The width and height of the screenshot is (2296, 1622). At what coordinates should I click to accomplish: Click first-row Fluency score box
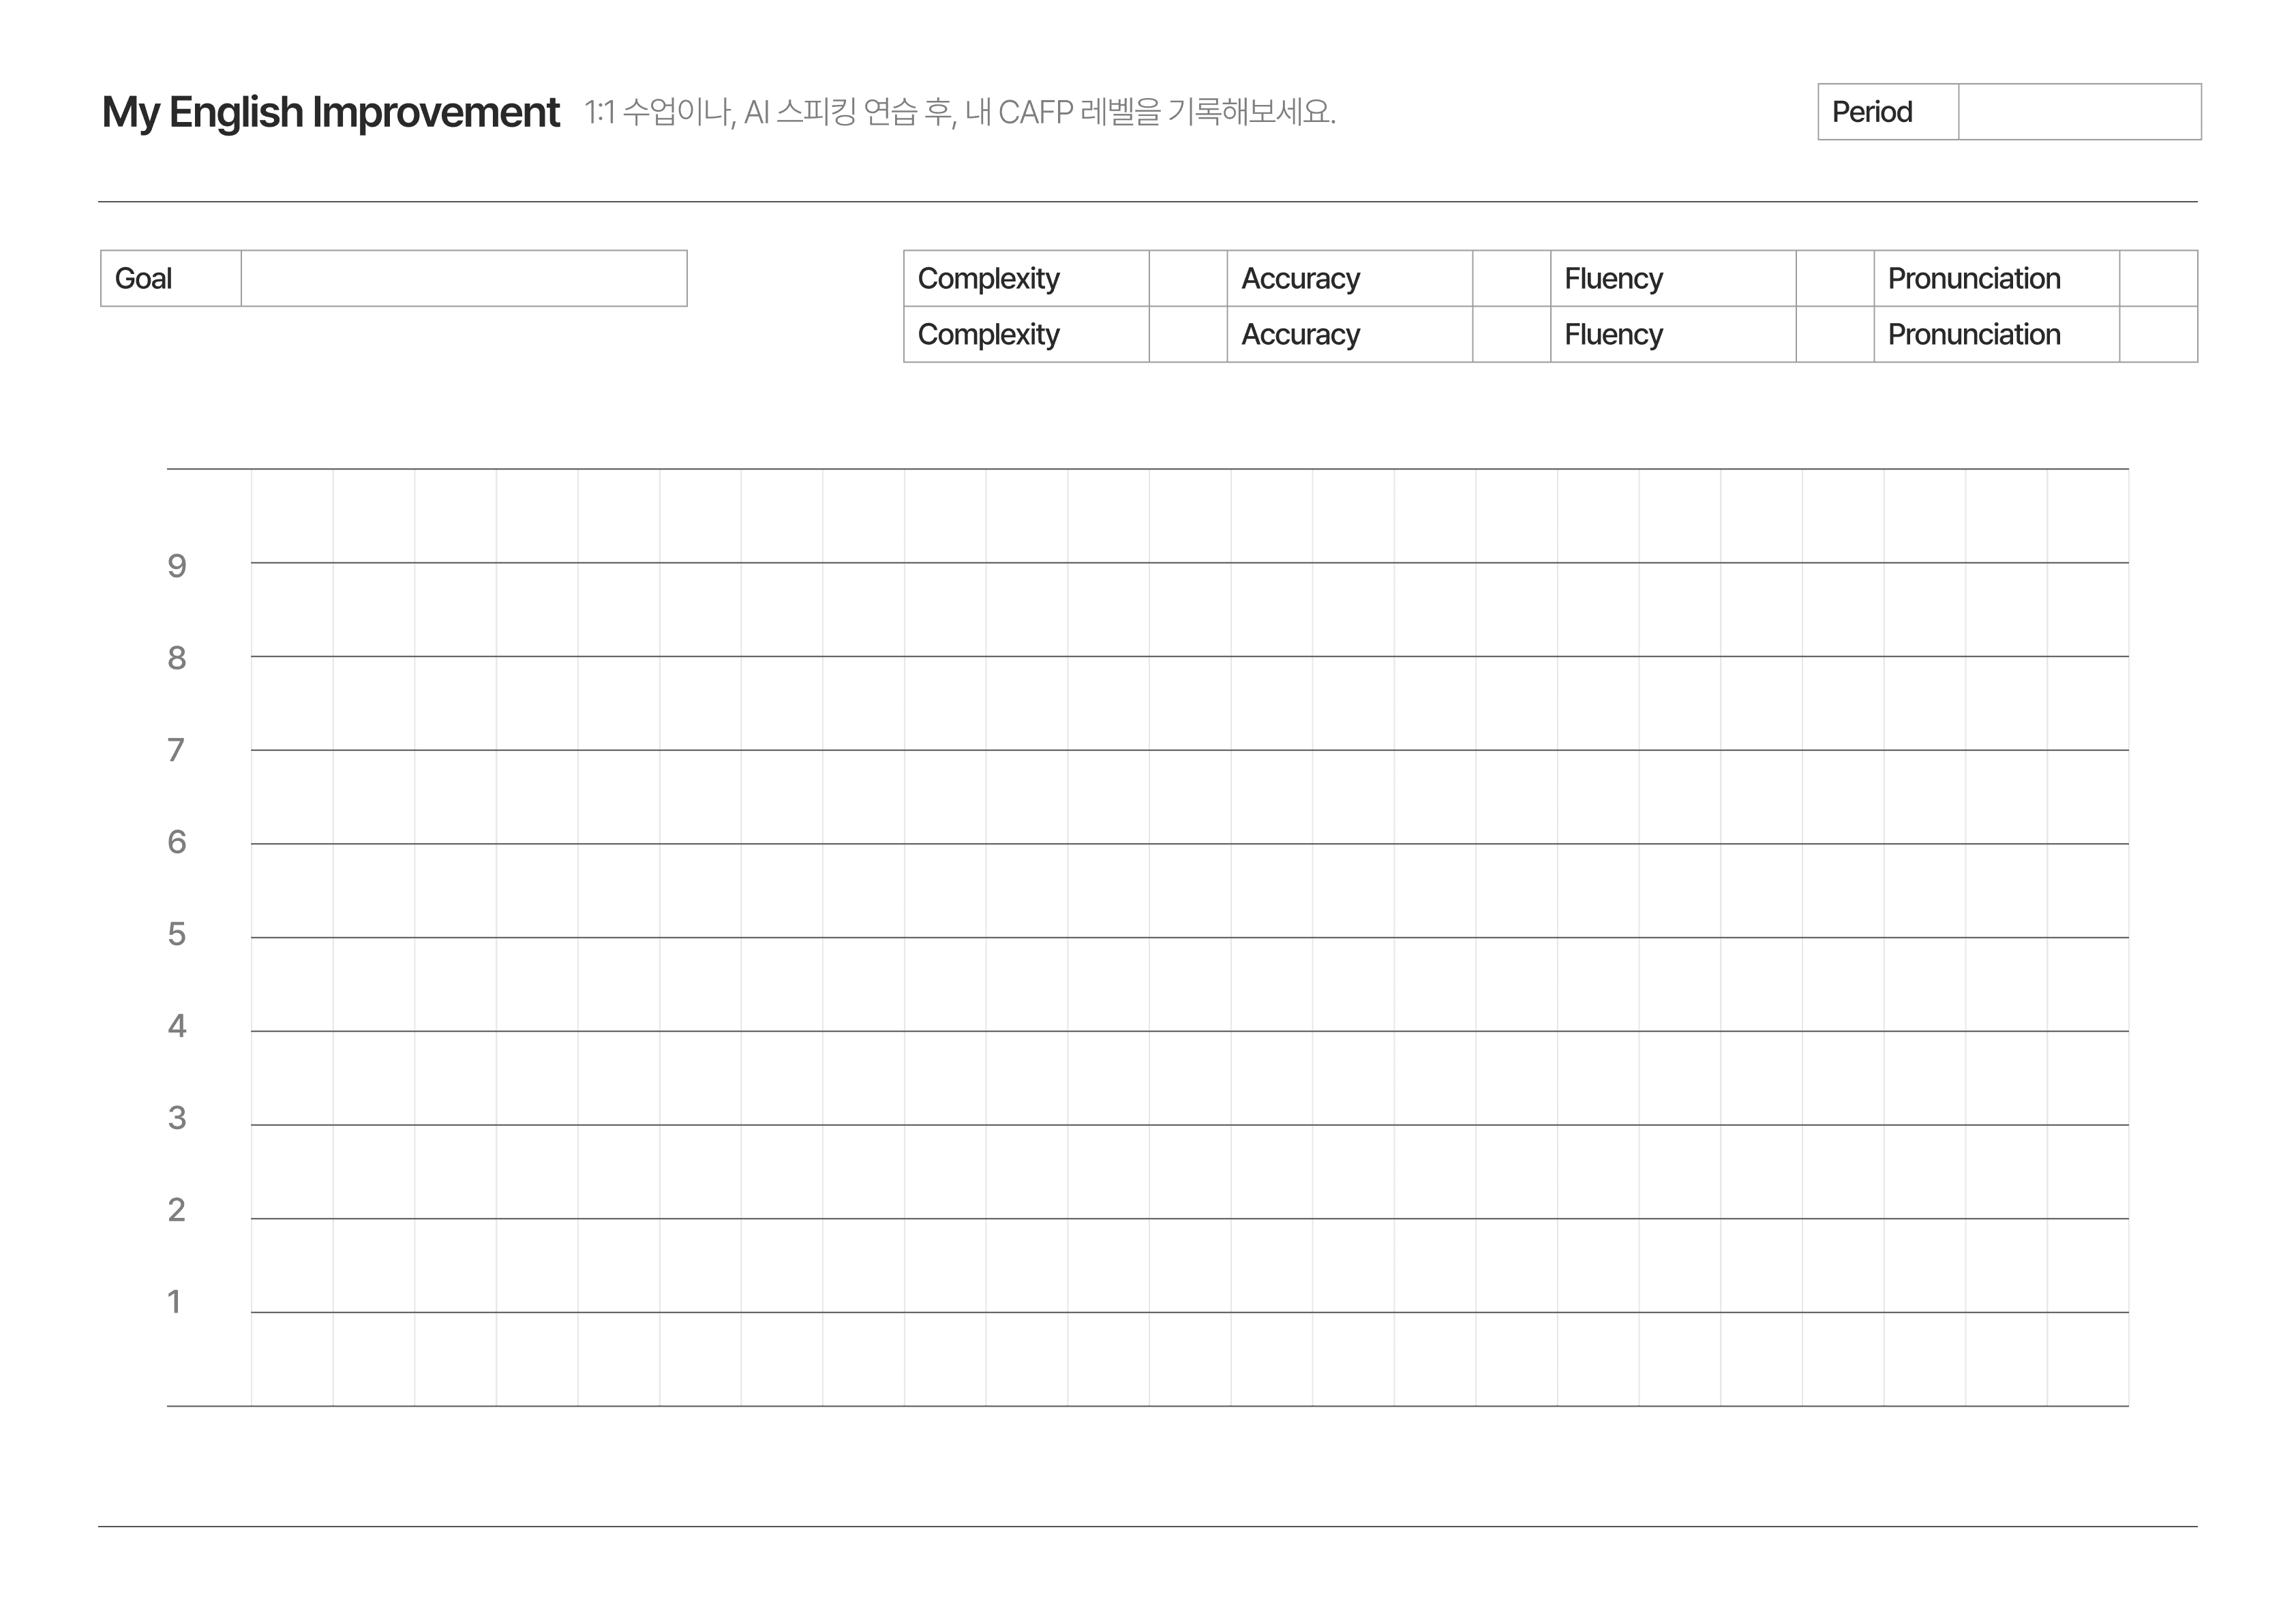(x=1834, y=279)
